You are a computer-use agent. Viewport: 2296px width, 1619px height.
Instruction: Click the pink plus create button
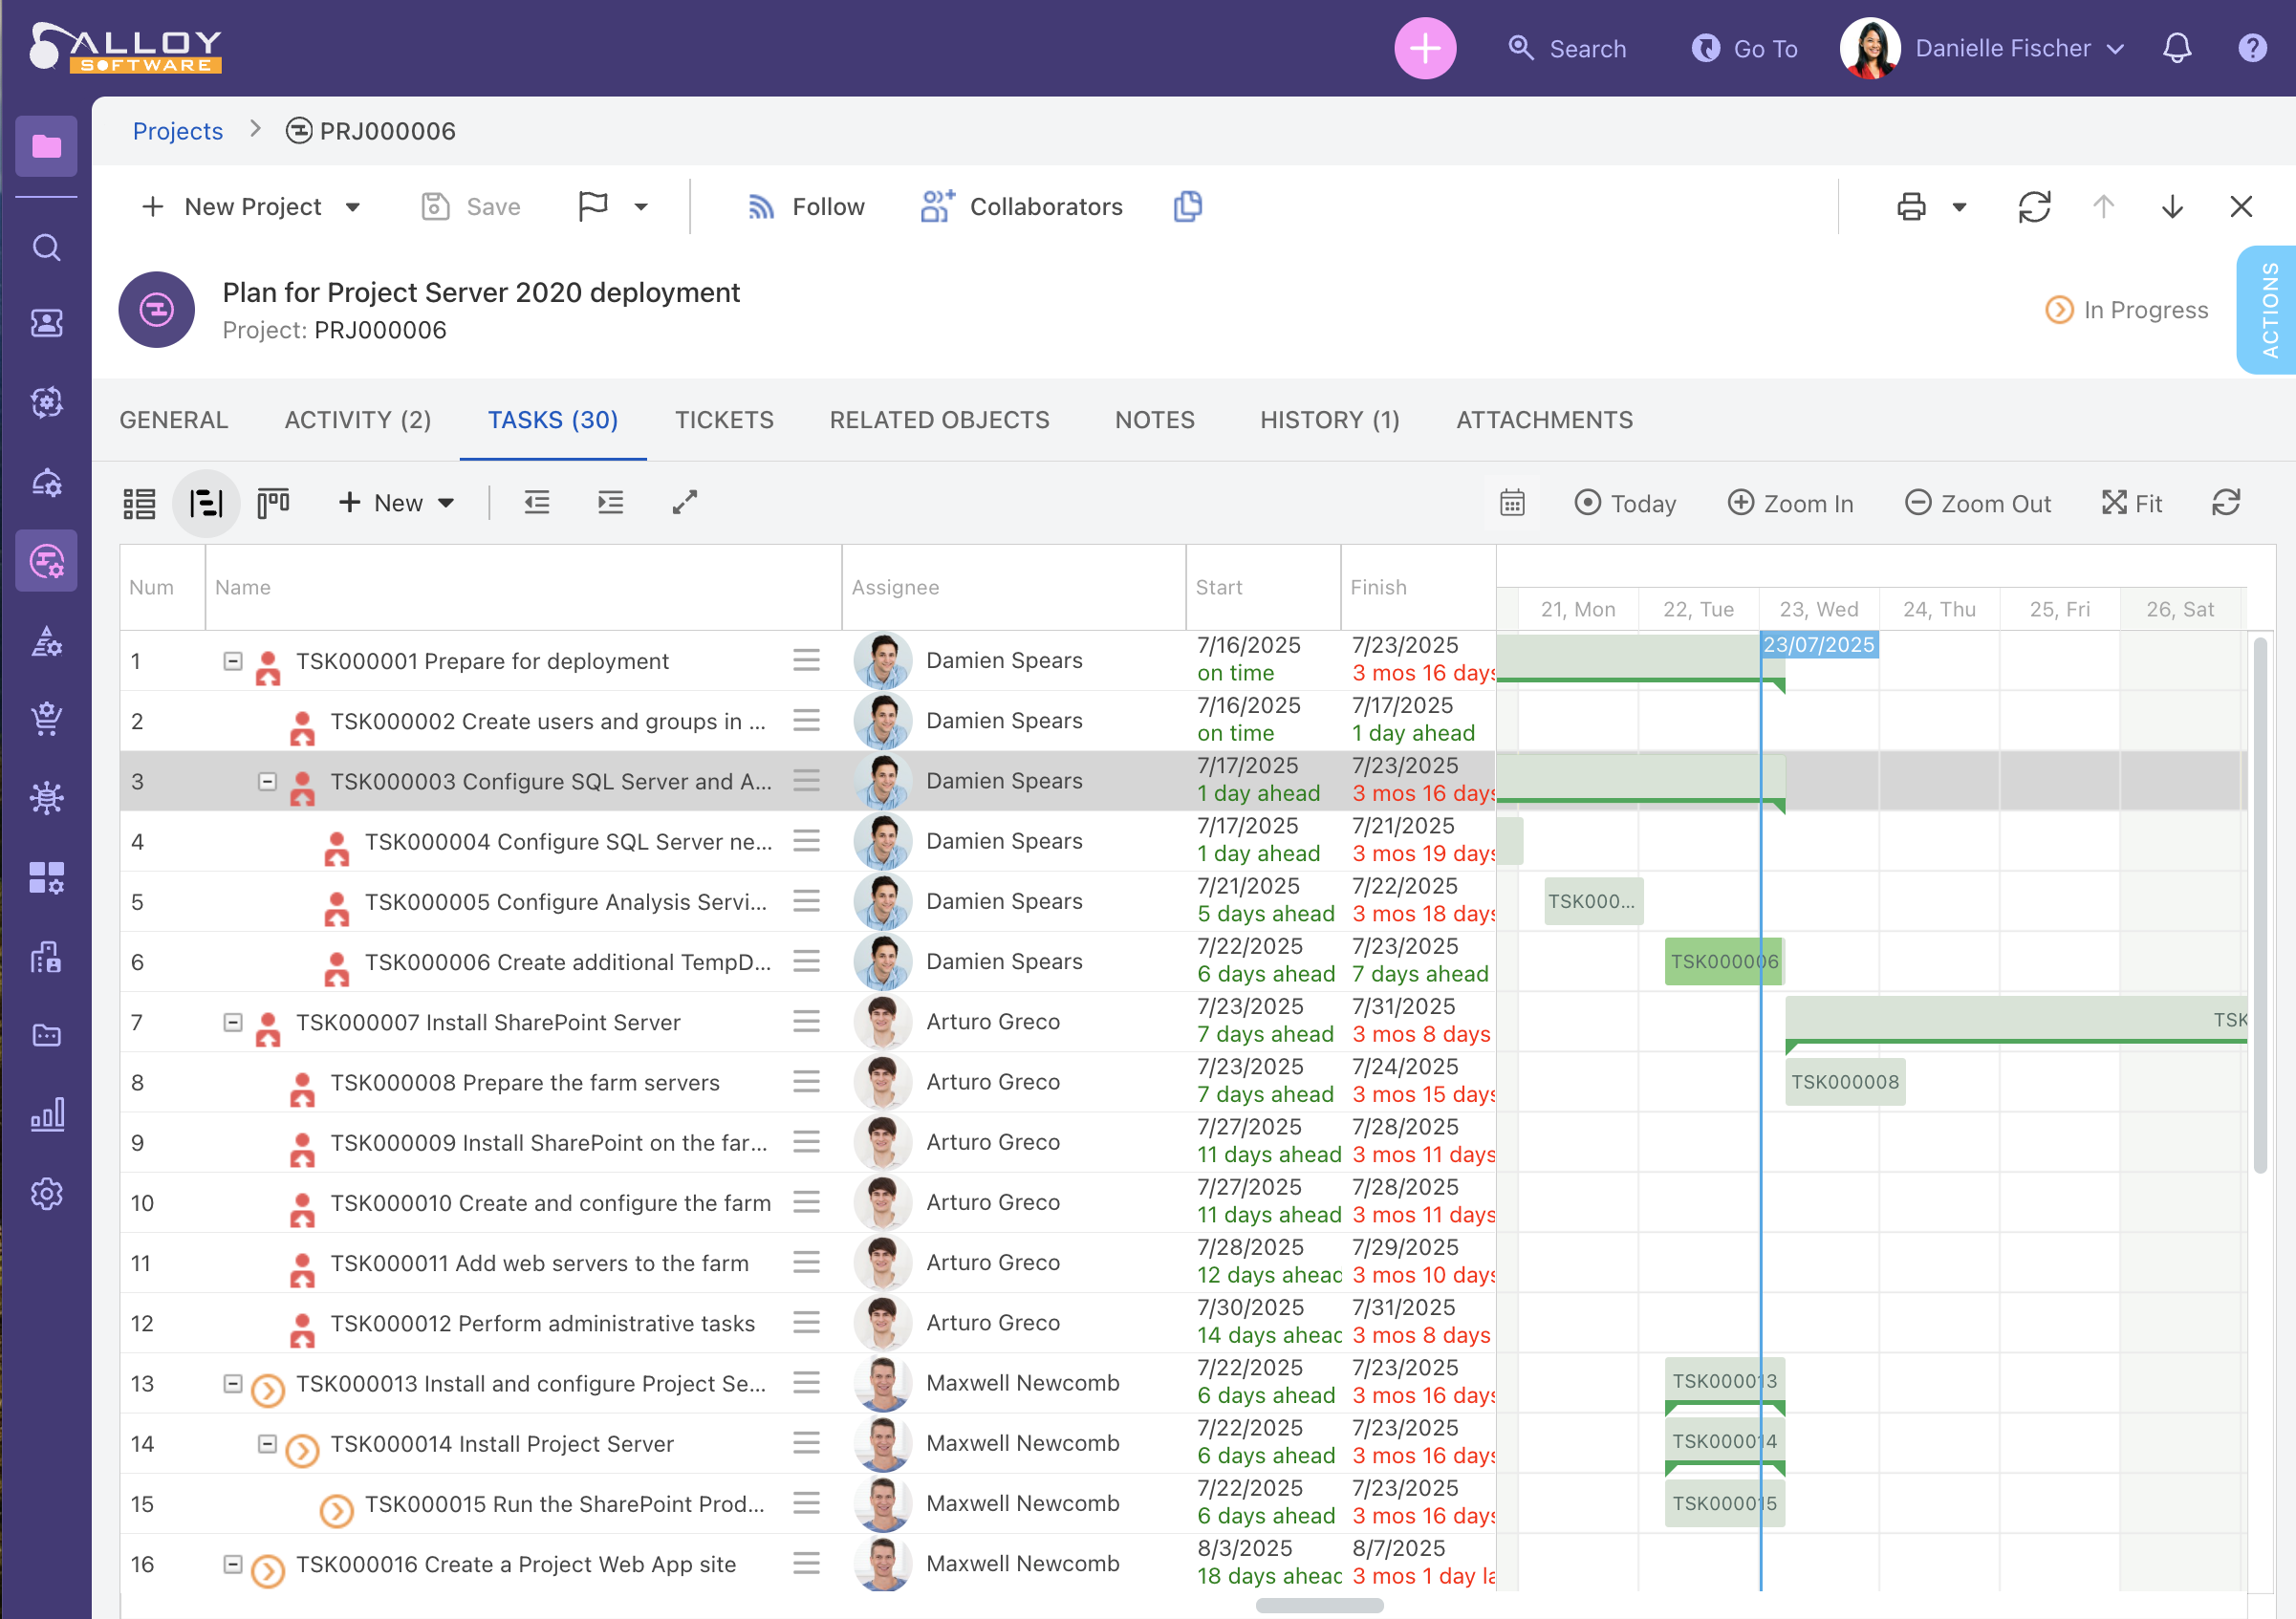(1425, 48)
